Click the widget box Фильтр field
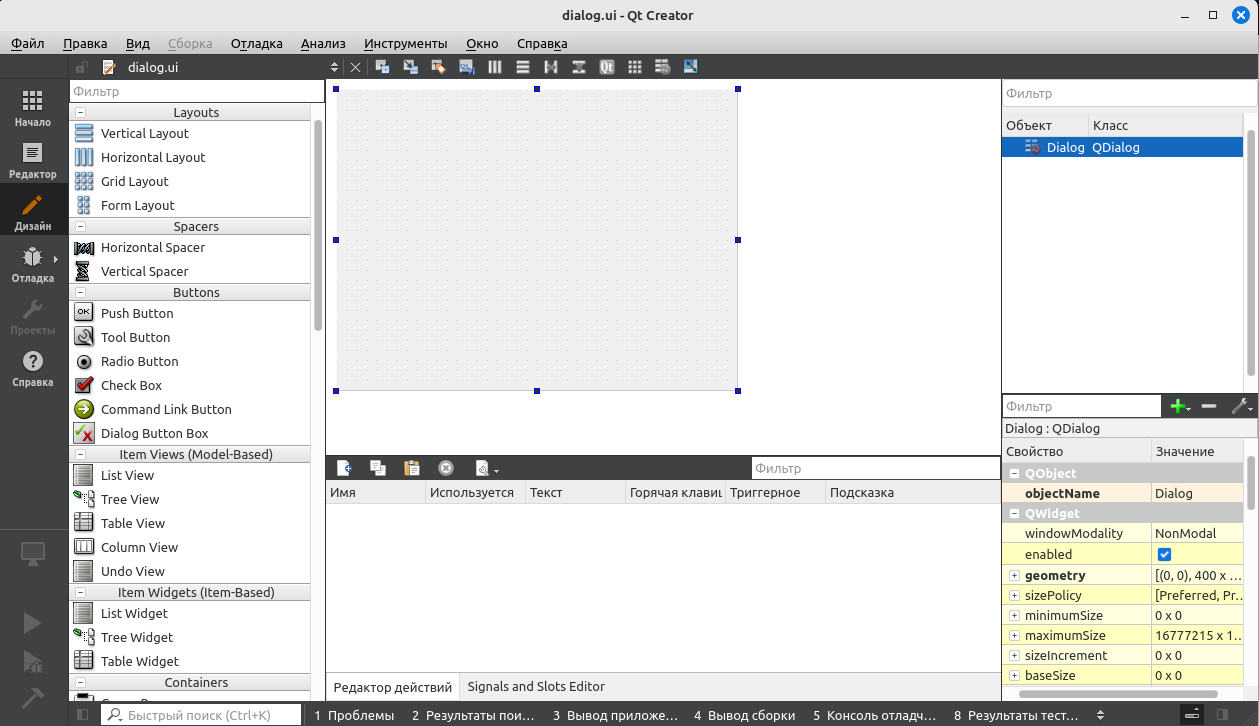This screenshot has width=1259, height=726. tap(197, 91)
